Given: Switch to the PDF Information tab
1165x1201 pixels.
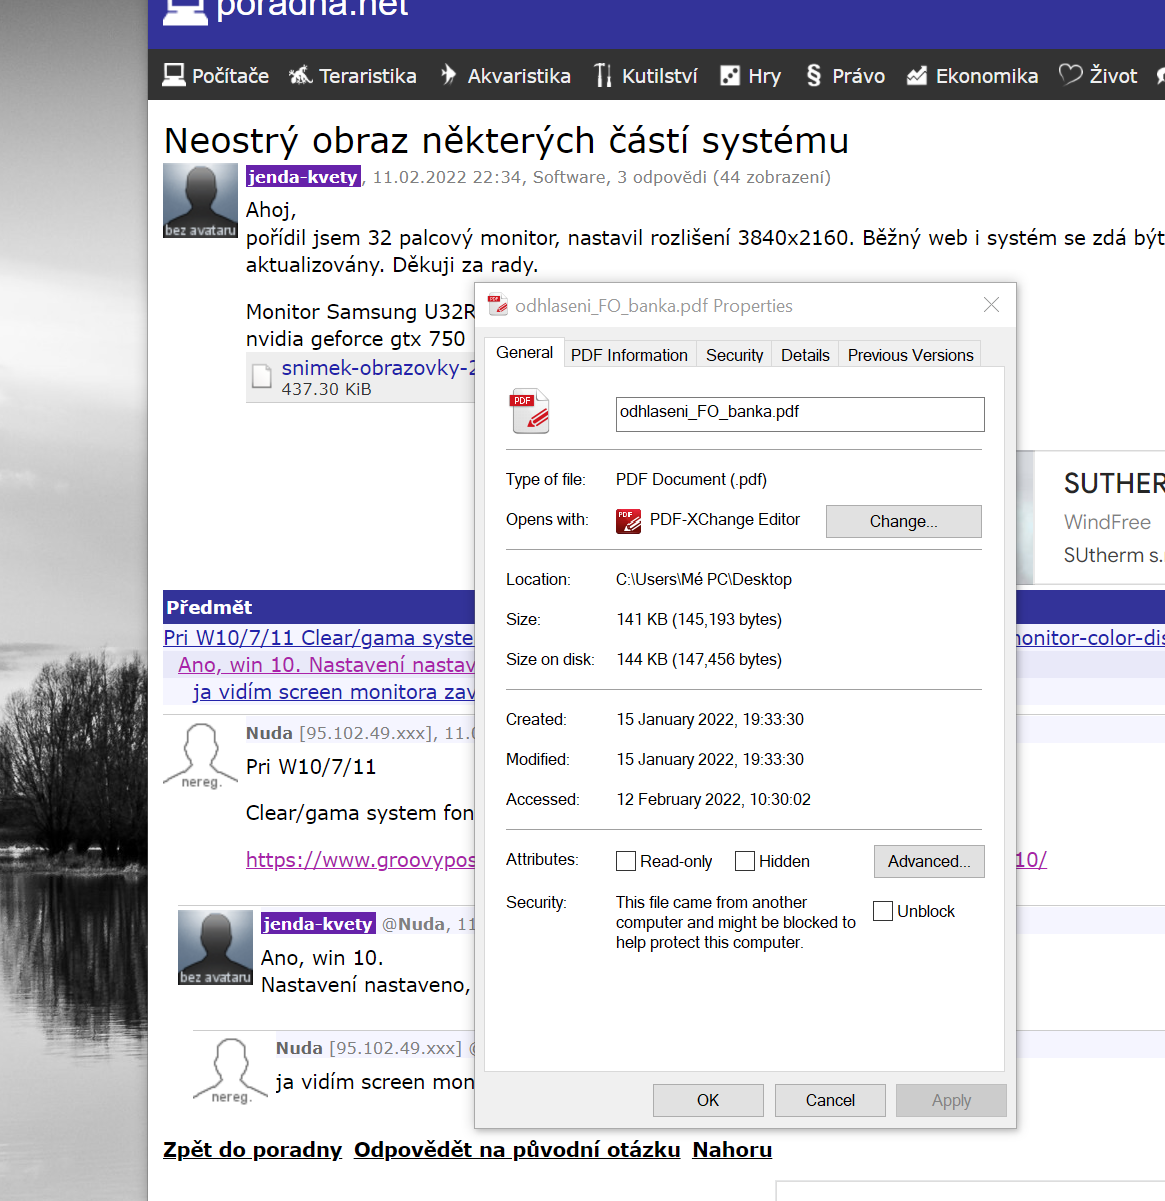Looking at the screenshot, I should point(629,355).
